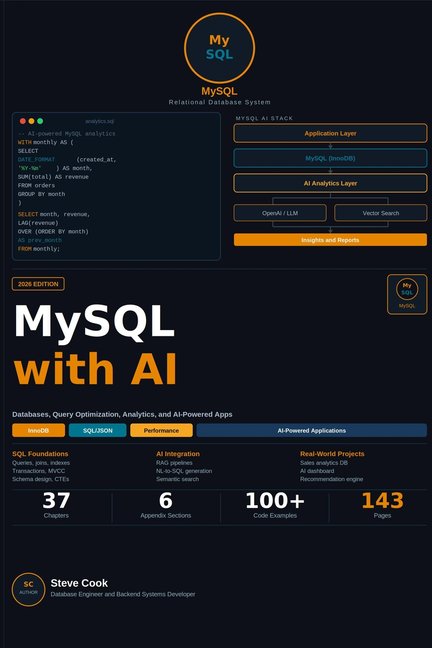Click the 'FROM orders' code line
This screenshot has width=432, height=648.
(x=36, y=185)
